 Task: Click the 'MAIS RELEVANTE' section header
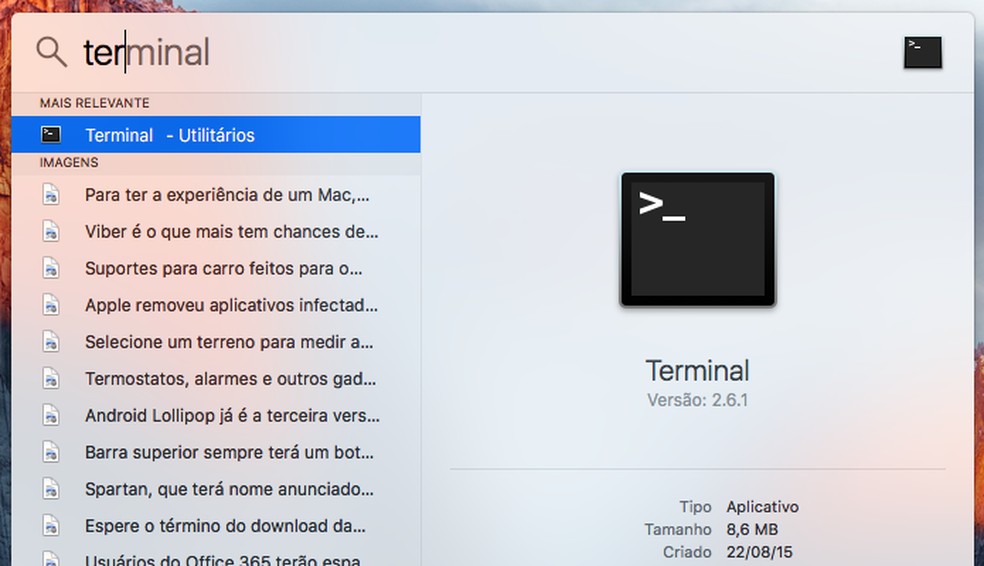(95, 103)
